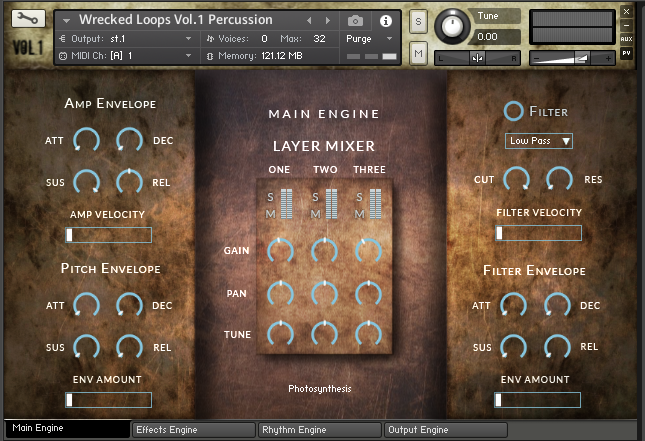Click the layer THREE GAIN knob
This screenshot has height=441, width=645.
click(368, 251)
